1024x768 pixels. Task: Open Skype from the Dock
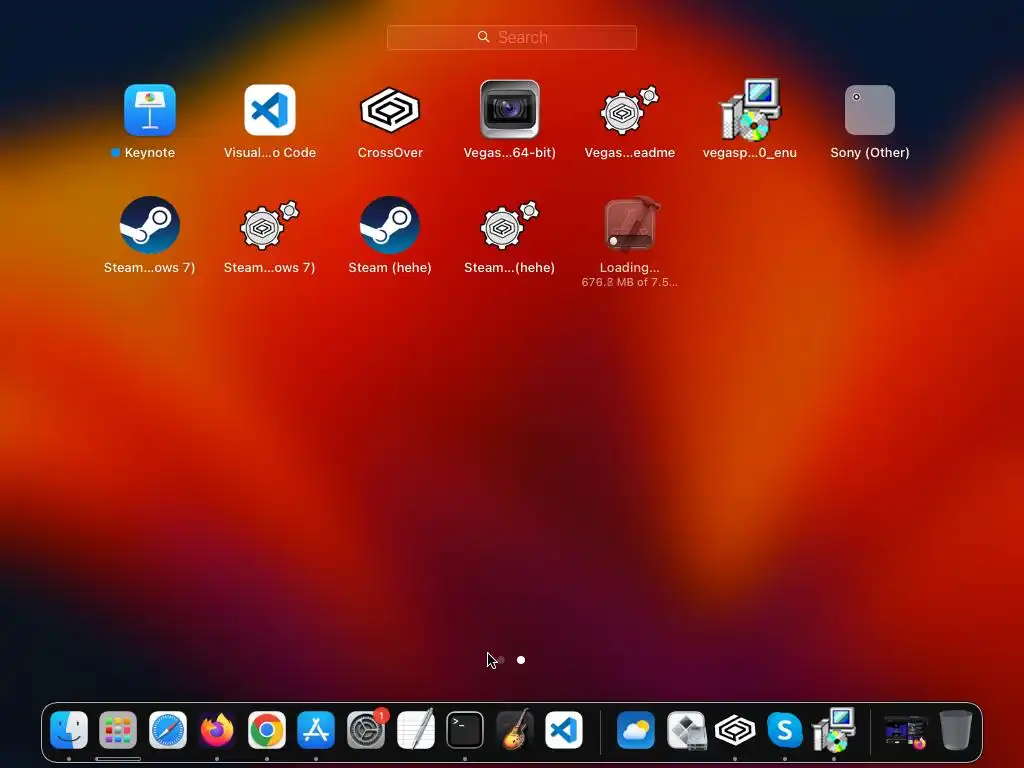click(x=784, y=729)
